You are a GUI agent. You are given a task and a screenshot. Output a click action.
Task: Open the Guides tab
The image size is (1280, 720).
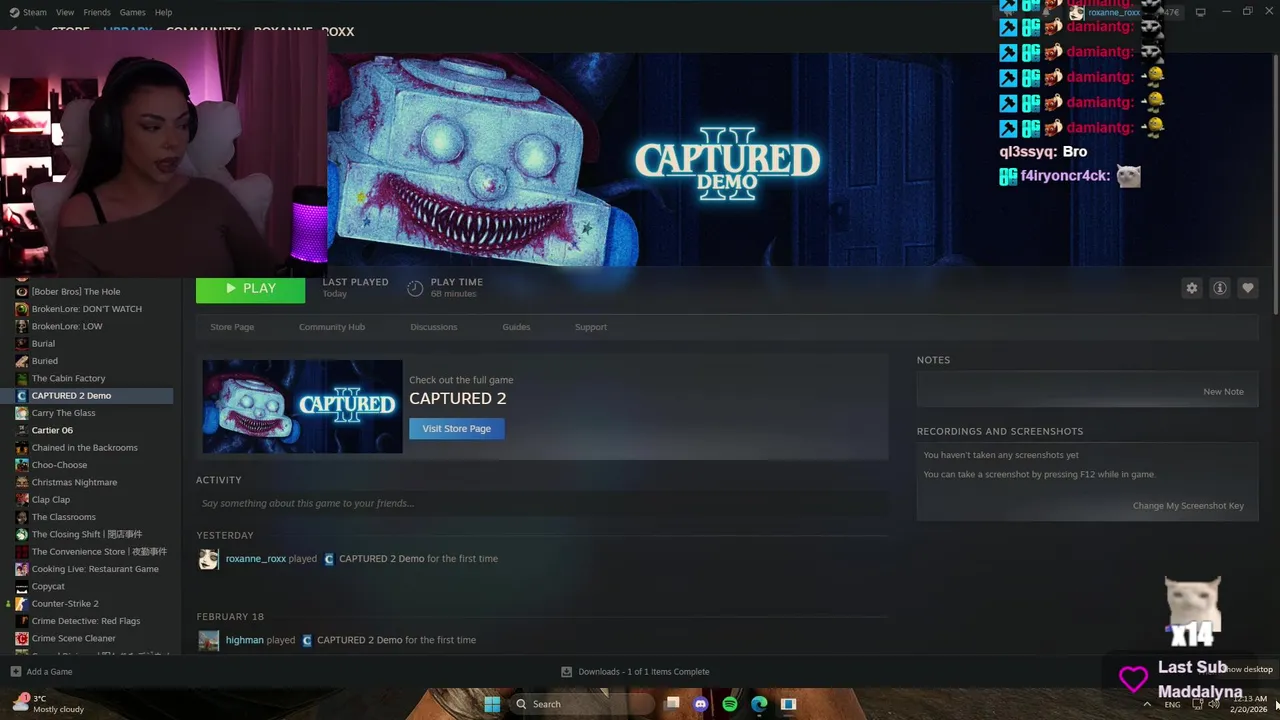coord(516,327)
